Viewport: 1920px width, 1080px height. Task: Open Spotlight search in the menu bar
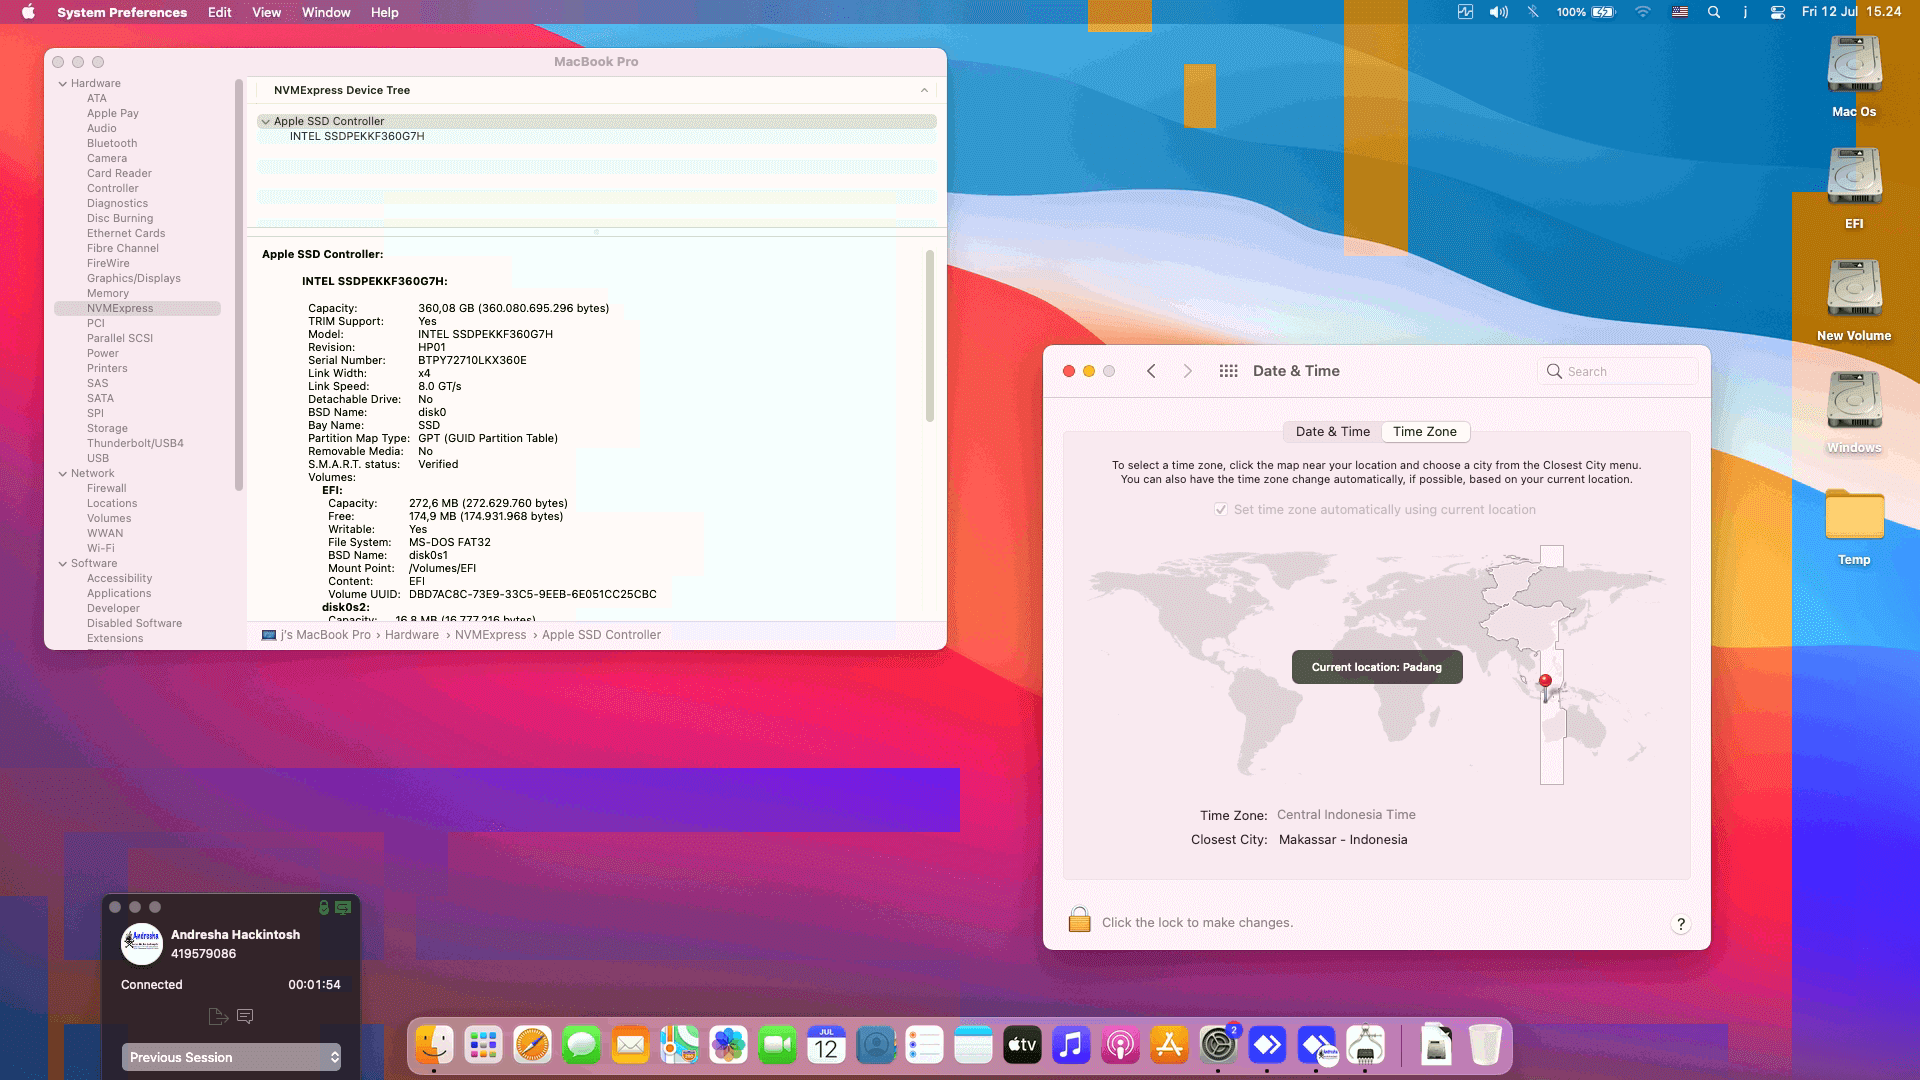point(1714,12)
